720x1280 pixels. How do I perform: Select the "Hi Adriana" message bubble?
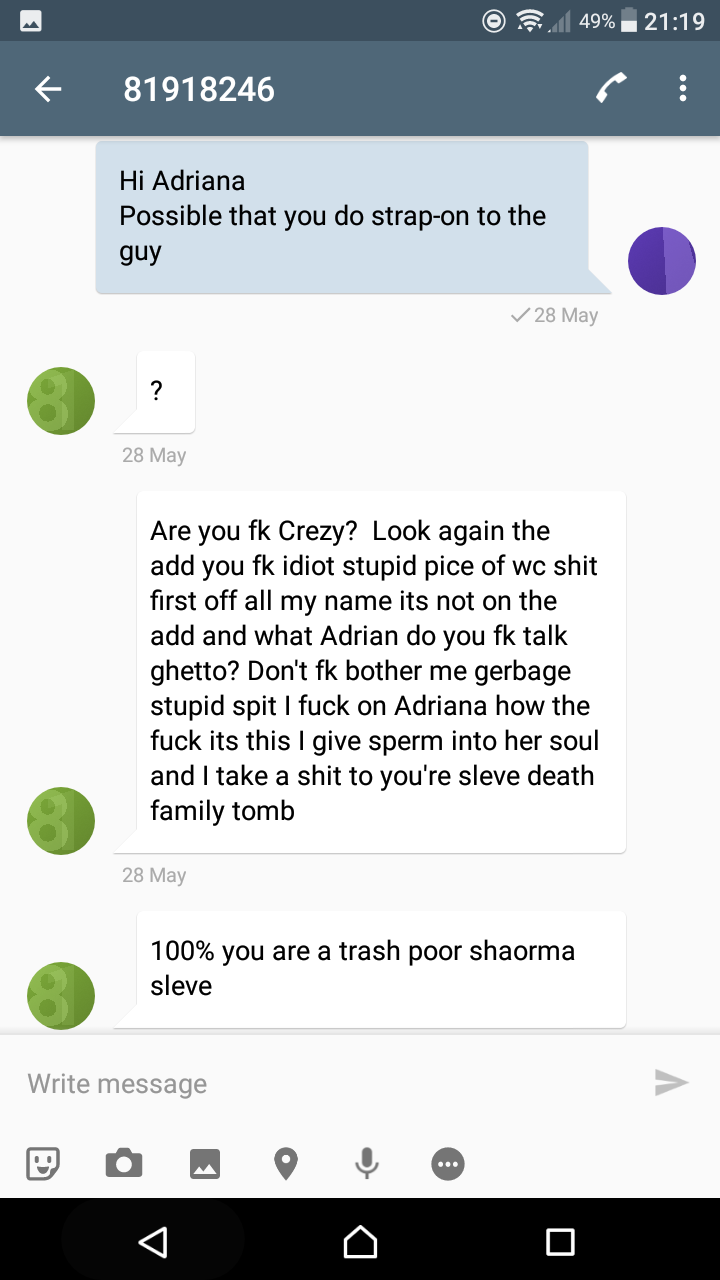pyautogui.click(x=342, y=217)
